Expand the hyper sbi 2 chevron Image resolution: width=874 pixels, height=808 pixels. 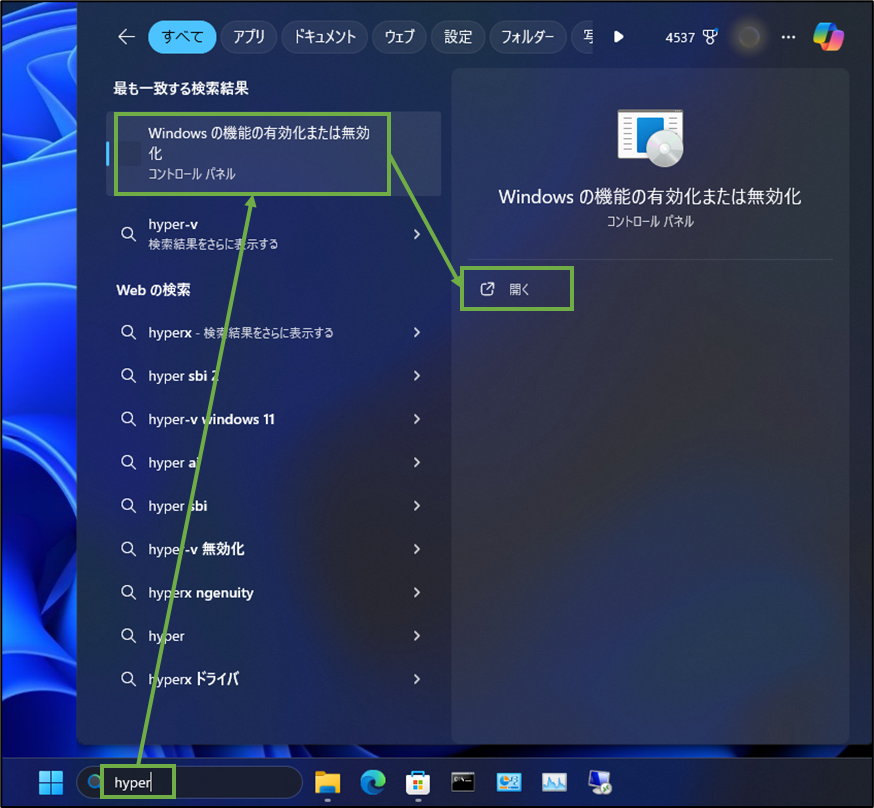[x=417, y=376]
